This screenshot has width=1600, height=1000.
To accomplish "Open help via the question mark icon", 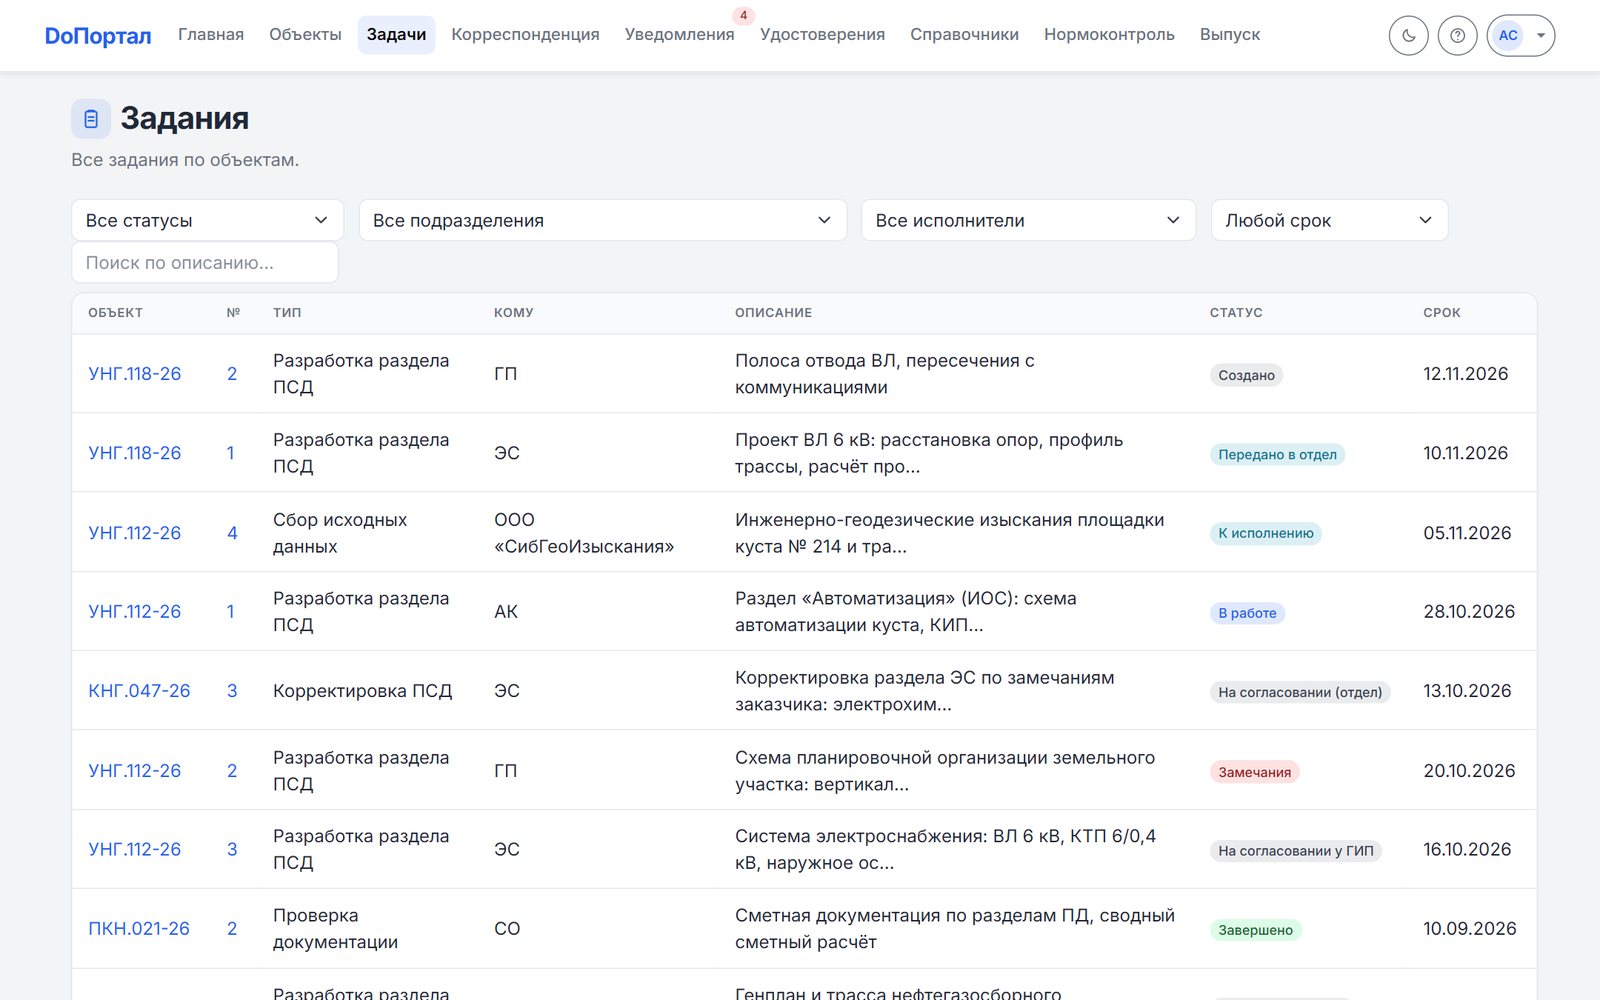I will pos(1457,36).
